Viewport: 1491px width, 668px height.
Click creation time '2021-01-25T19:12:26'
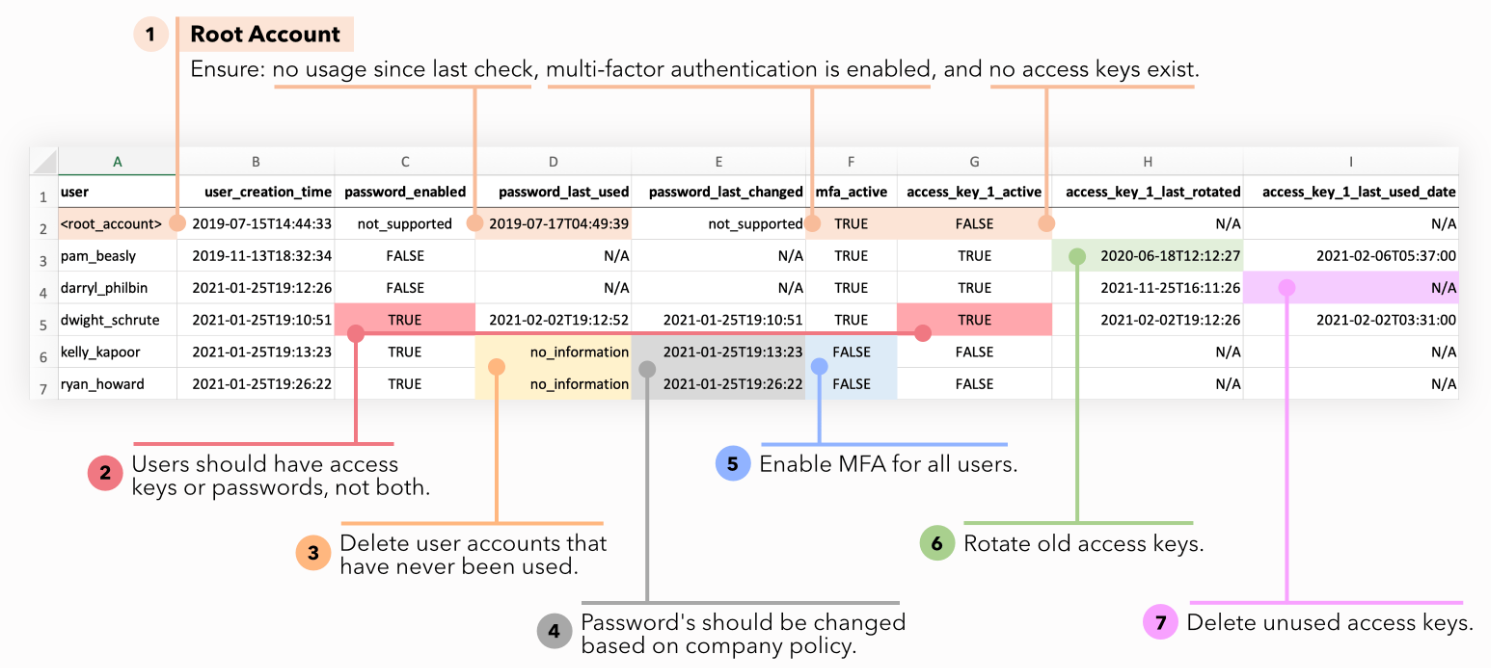coord(256,288)
